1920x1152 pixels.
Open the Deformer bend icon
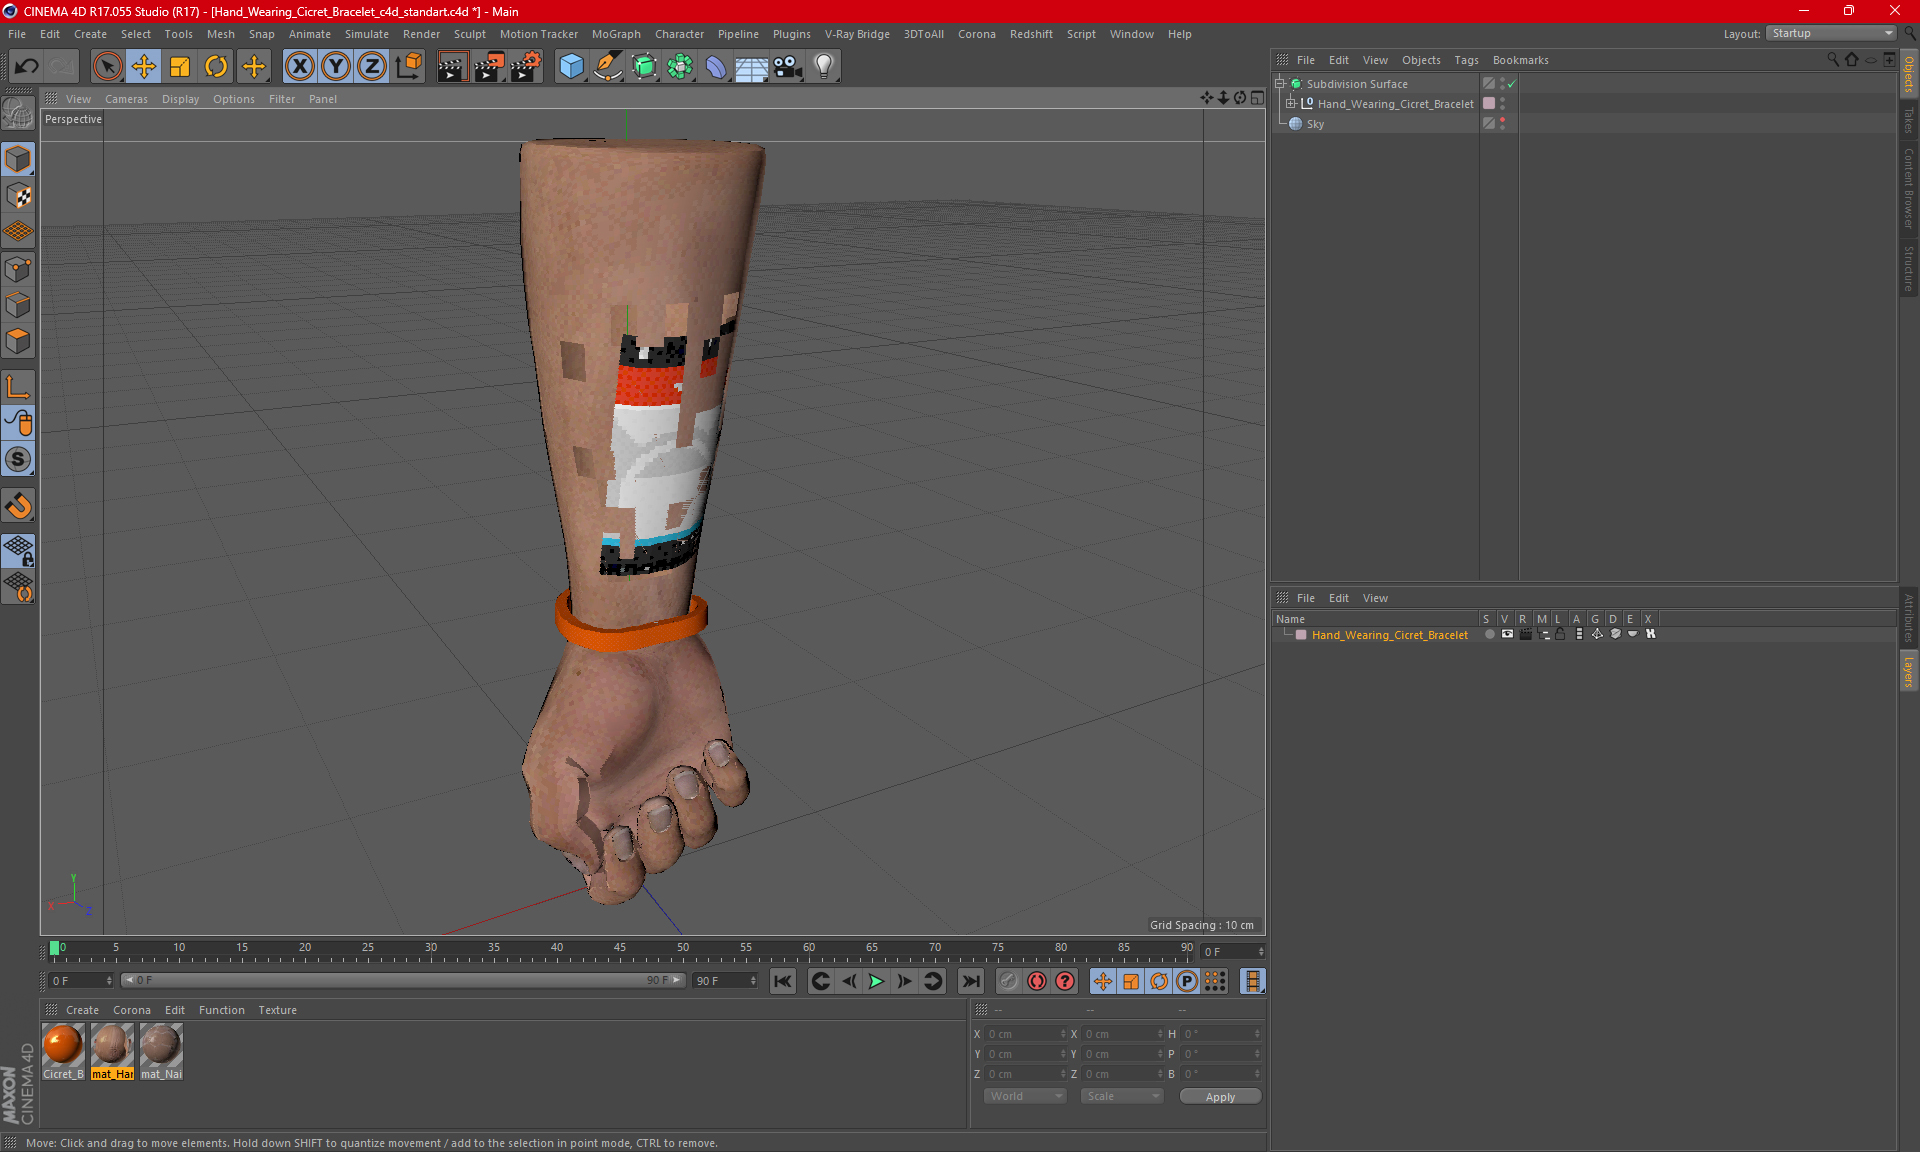point(716,67)
